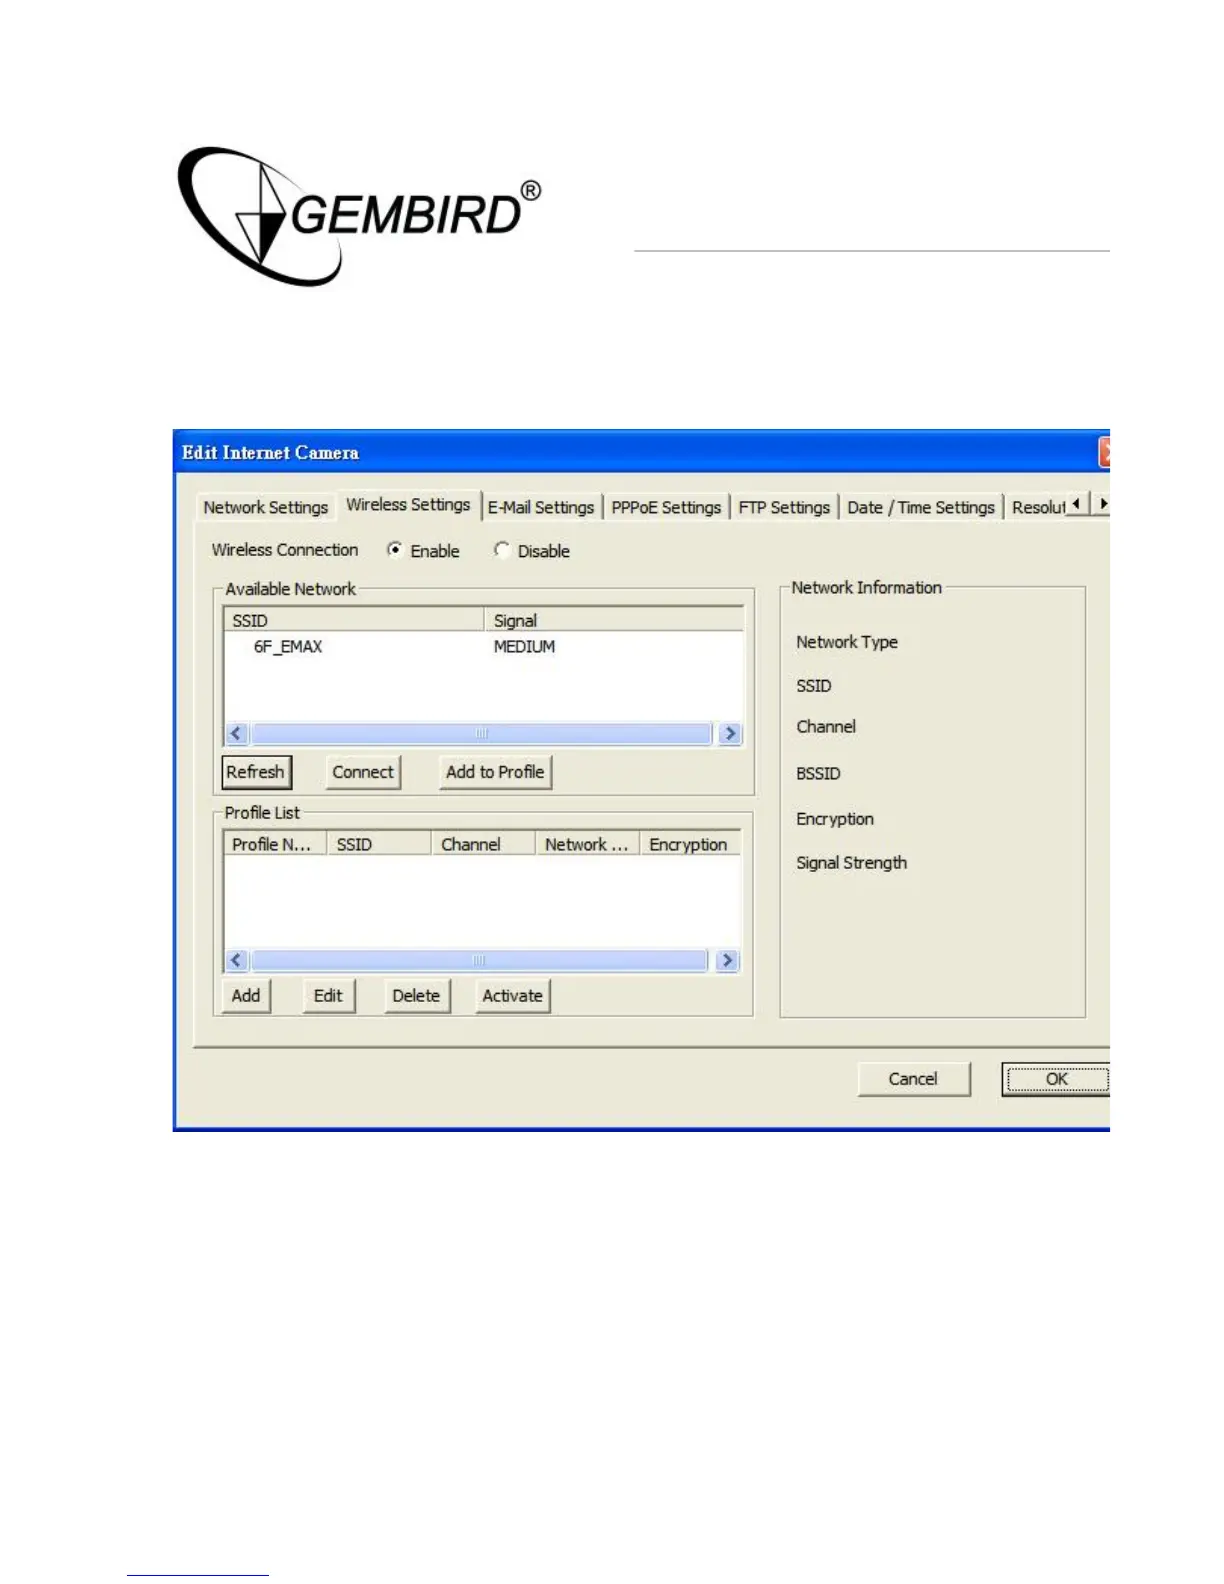Select the 6F_EMAX network row
1224x1584 pixels.
(x=484, y=647)
